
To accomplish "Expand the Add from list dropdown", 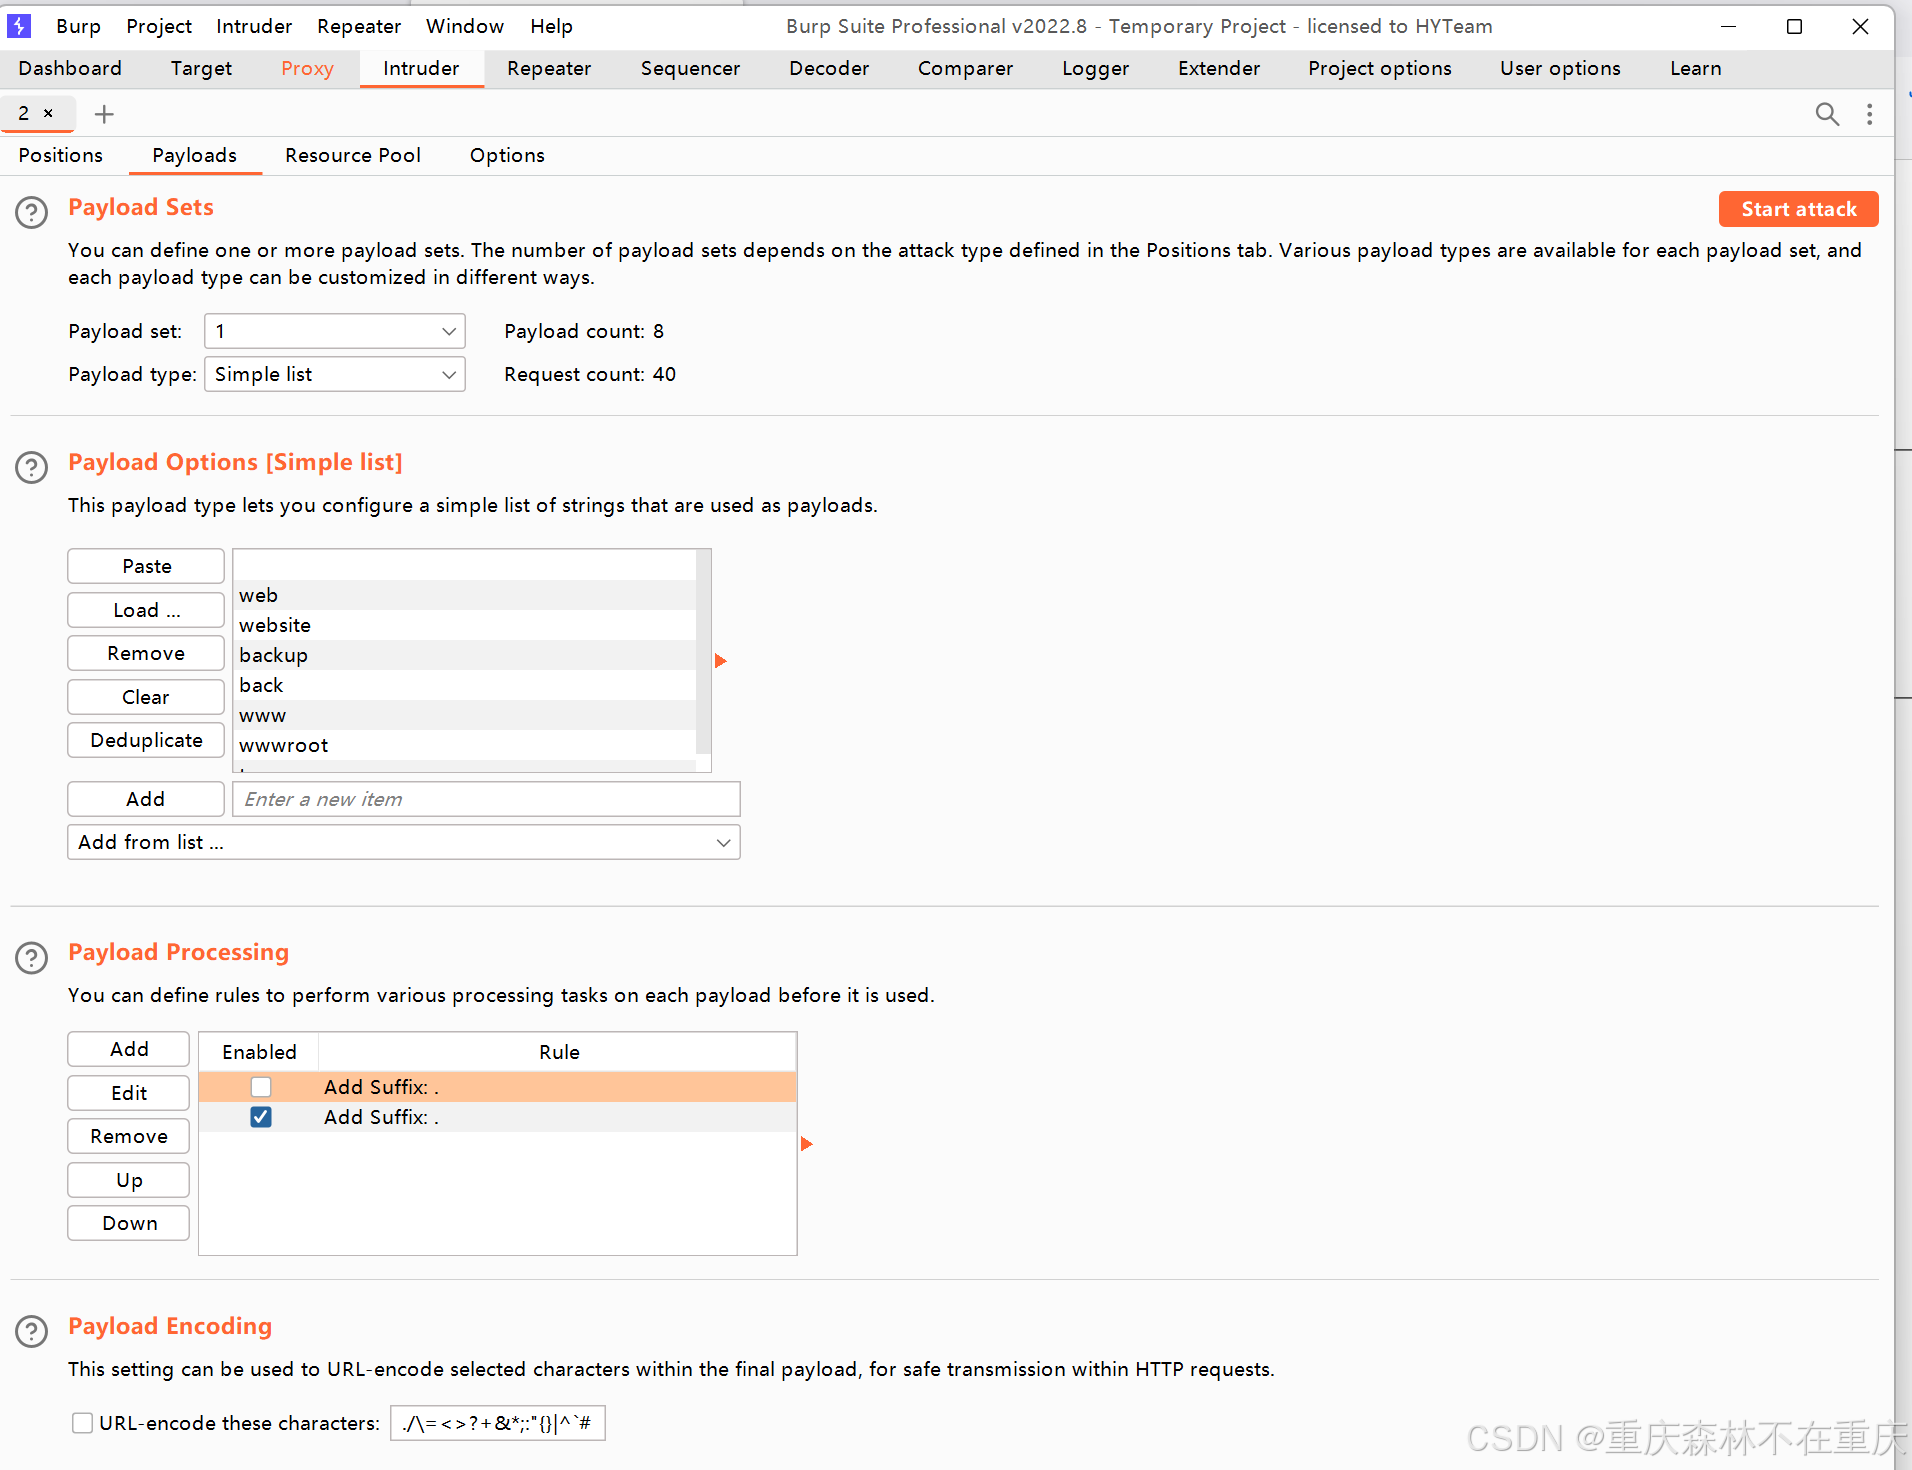I will coord(404,842).
